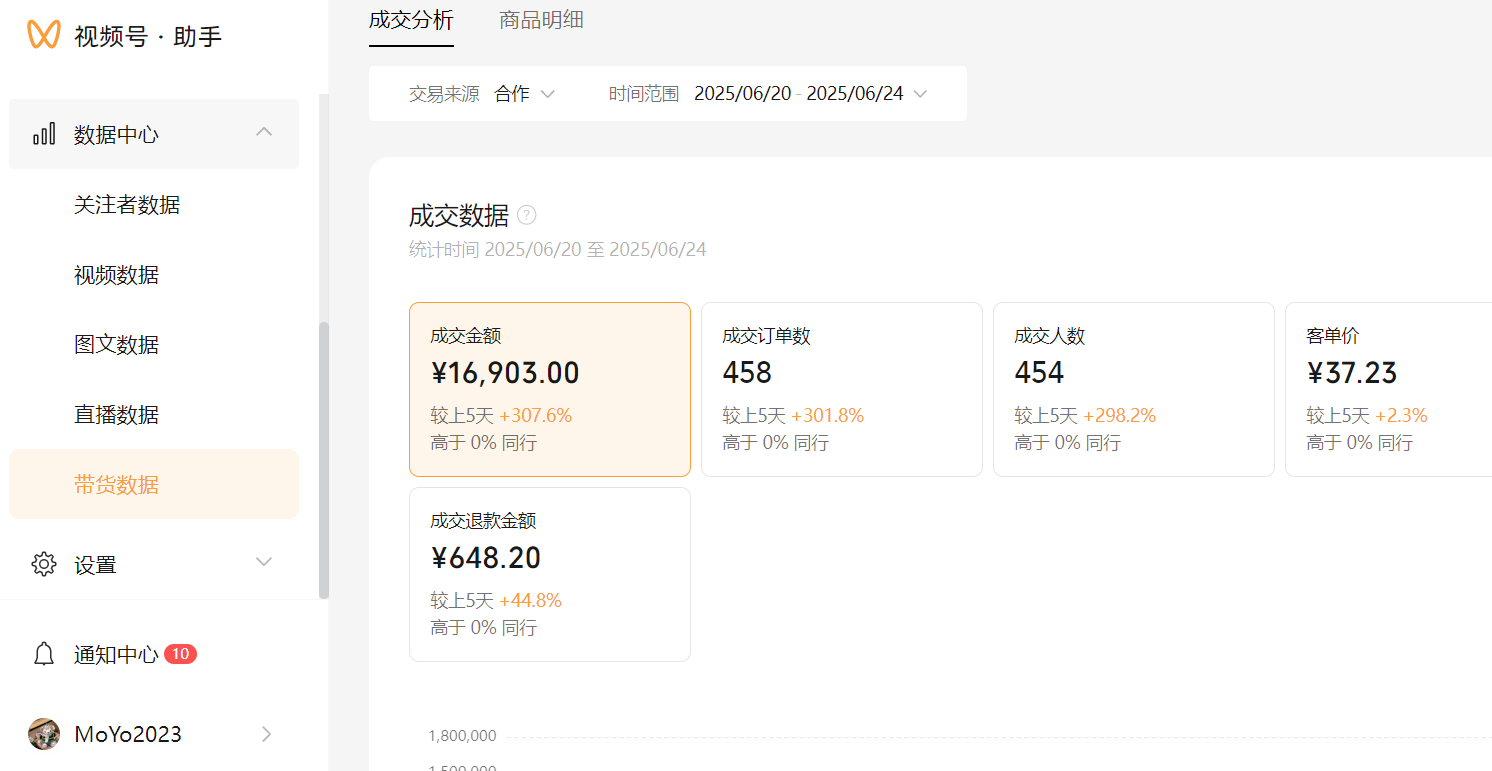The height and width of the screenshot is (771, 1492).
Task: Click the 视频号助手 butterfly logo
Action: coord(44,35)
